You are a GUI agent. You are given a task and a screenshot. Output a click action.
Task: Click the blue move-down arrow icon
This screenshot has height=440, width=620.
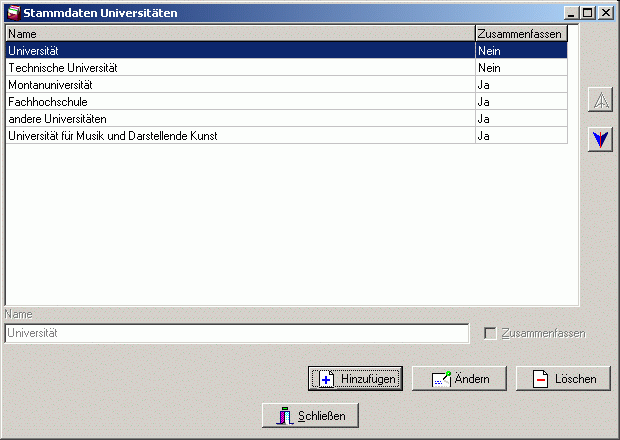tap(600, 139)
